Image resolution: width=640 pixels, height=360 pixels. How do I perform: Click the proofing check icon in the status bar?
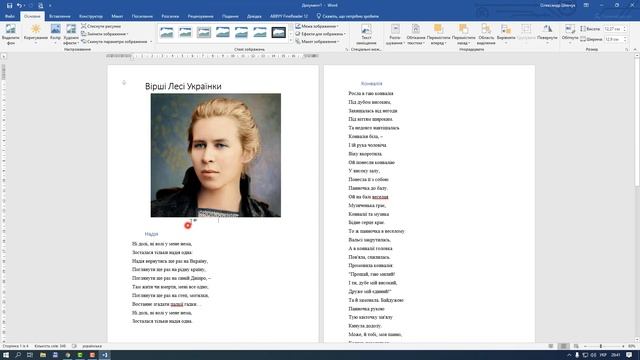click(x=74, y=346)
